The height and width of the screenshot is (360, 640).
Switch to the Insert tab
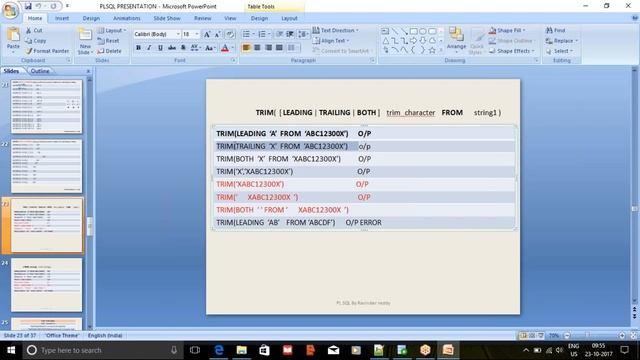pyautogui.click(x=62, y=18)
